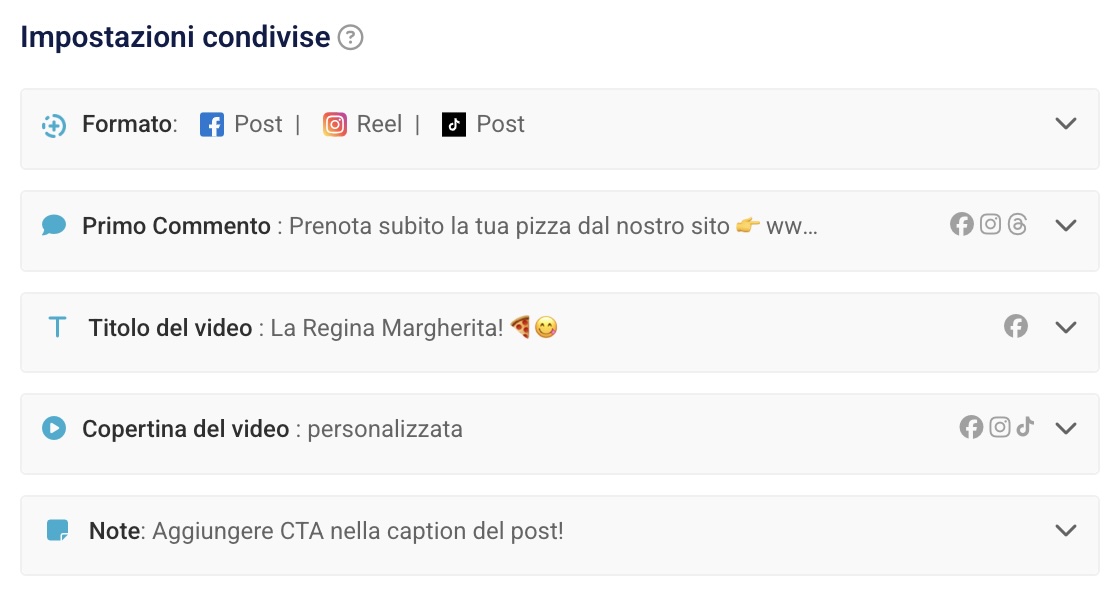Click the Facebook icon in Titolo del video row
The width and height of the screenshot is (1117, 589).
tap(1016, 326)
